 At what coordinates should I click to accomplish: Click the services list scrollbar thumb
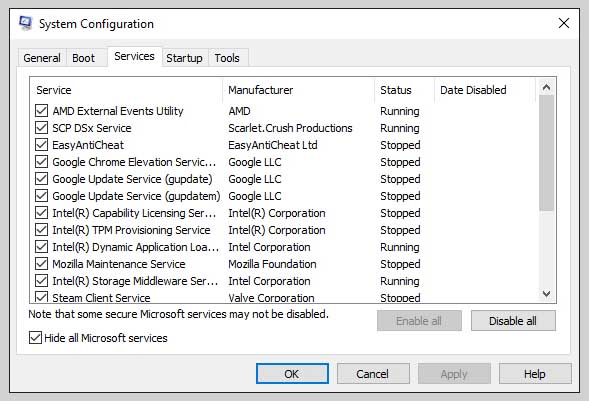tap(547, 153)
